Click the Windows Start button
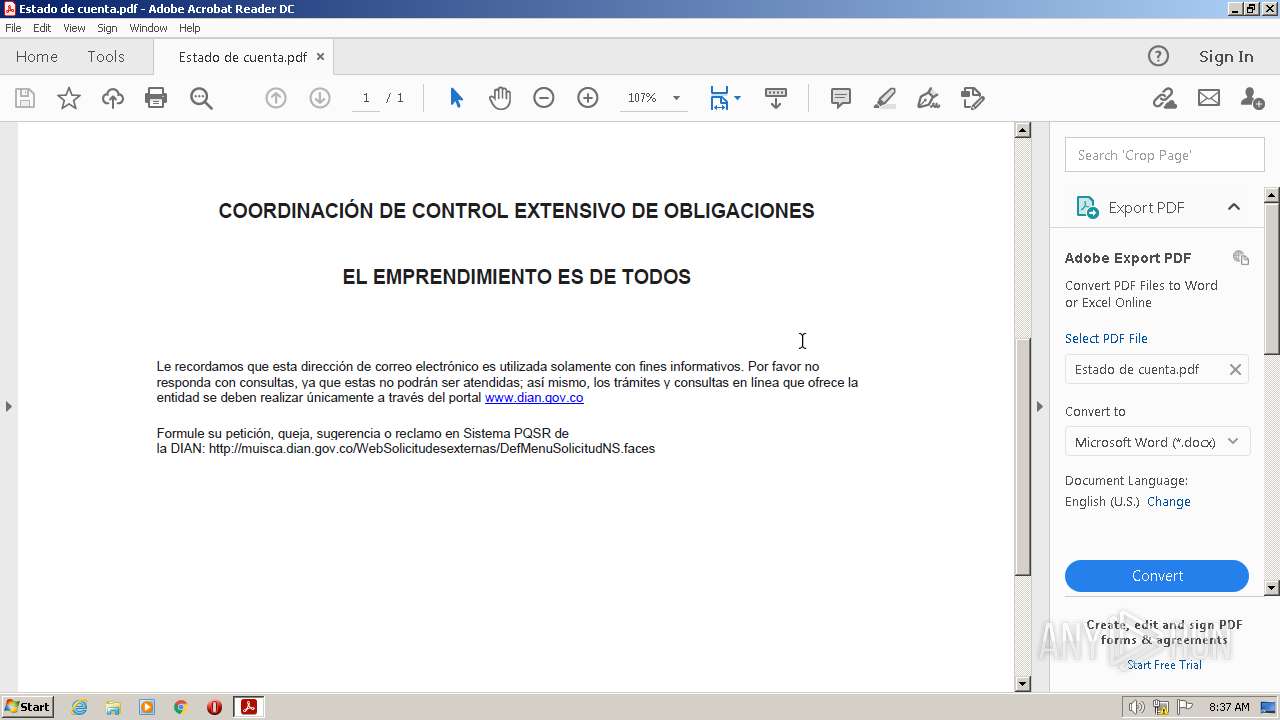The height and width of the screenshot is (720, 1280). coord(27,707)
